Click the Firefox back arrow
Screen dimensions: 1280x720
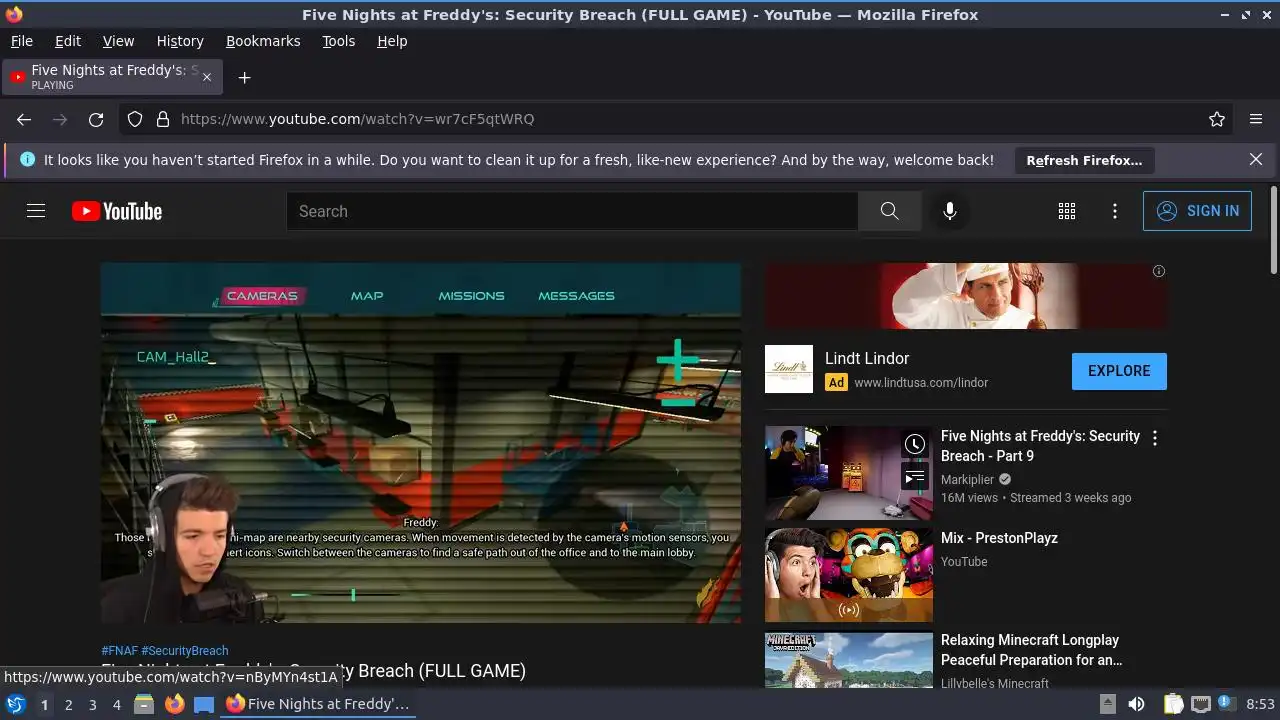[x=24, y=119]
